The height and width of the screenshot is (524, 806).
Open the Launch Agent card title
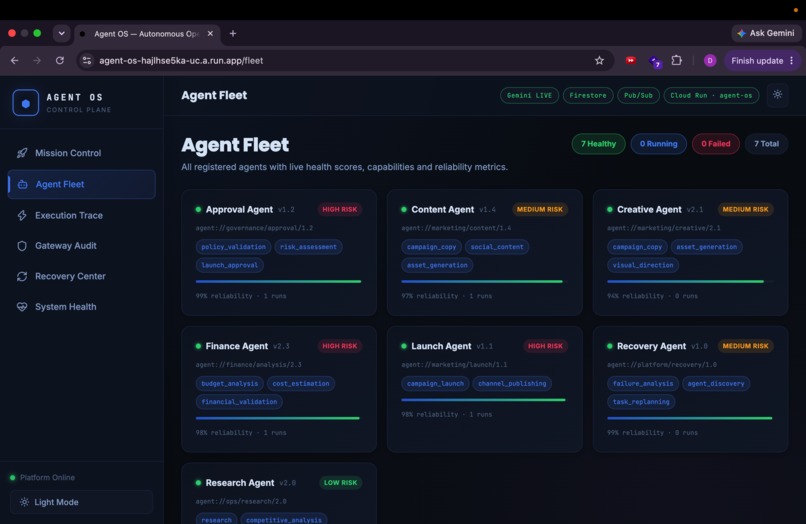click(441, 346)
